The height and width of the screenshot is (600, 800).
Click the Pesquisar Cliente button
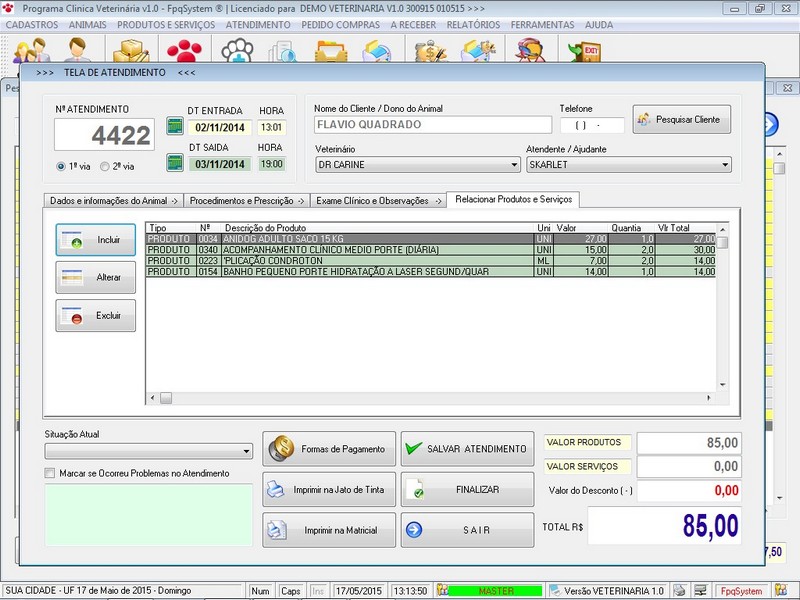click(682, 120)
